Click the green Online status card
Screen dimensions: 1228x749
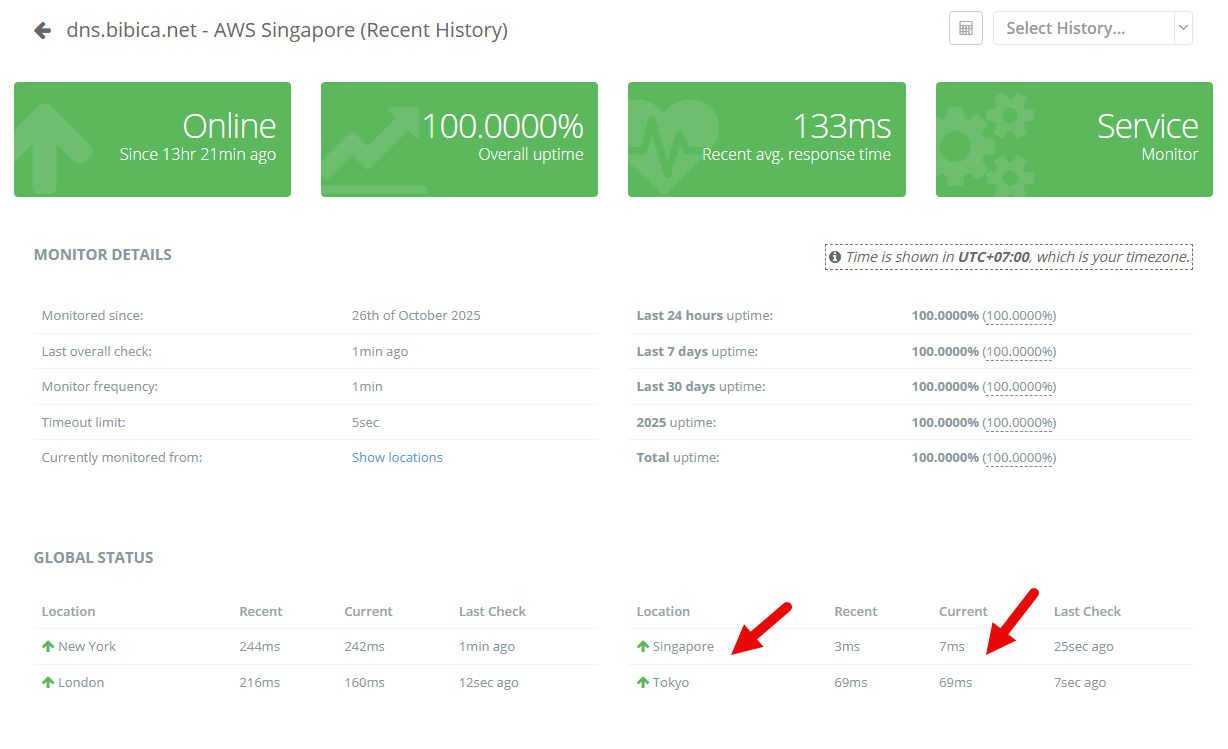[152, 139]
